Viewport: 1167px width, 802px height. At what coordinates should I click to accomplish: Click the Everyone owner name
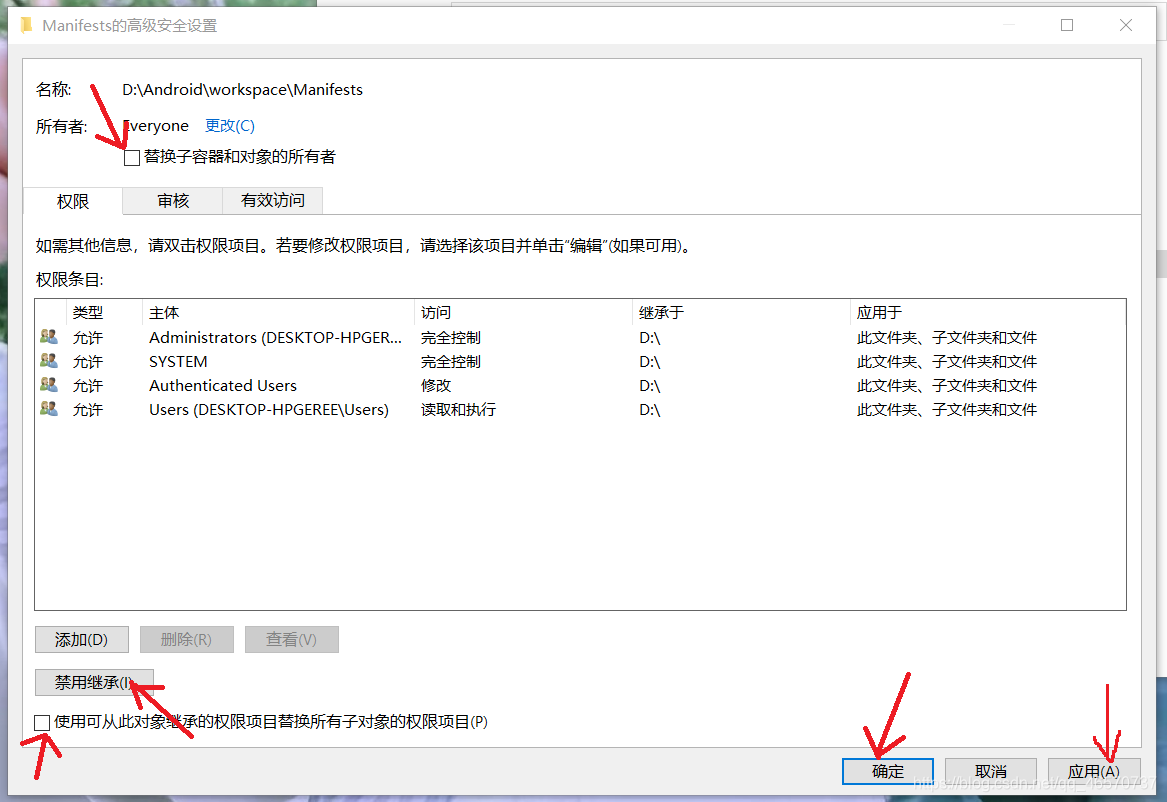tap(156, 126)
